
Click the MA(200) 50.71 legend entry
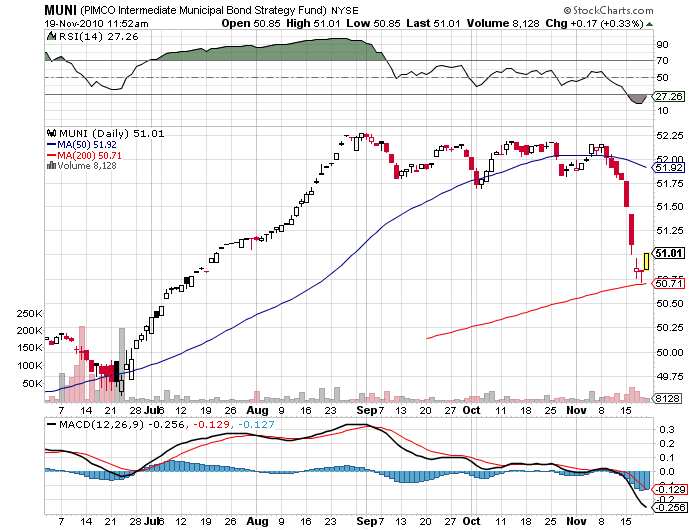click(x=84, y=155)
